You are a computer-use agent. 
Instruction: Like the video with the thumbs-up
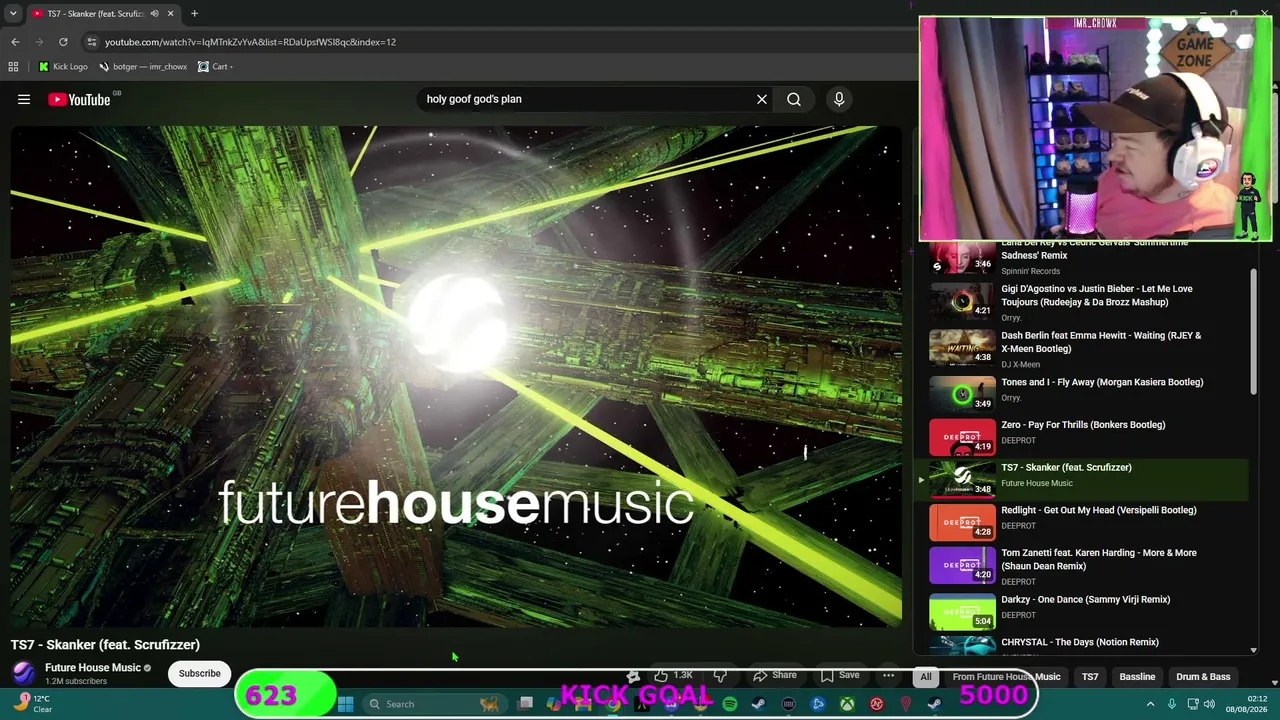[674, 675]
